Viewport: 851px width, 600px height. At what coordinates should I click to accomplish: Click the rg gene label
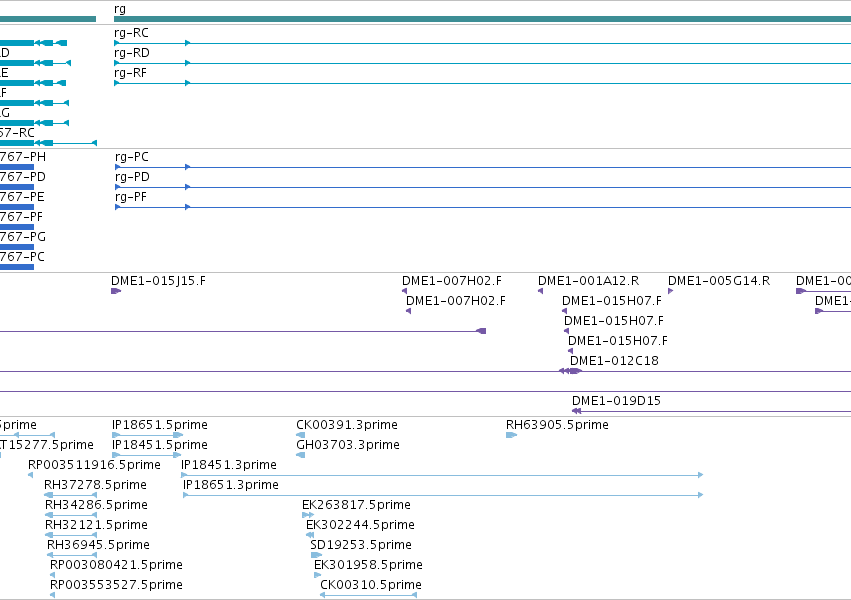tap(120, 9)
